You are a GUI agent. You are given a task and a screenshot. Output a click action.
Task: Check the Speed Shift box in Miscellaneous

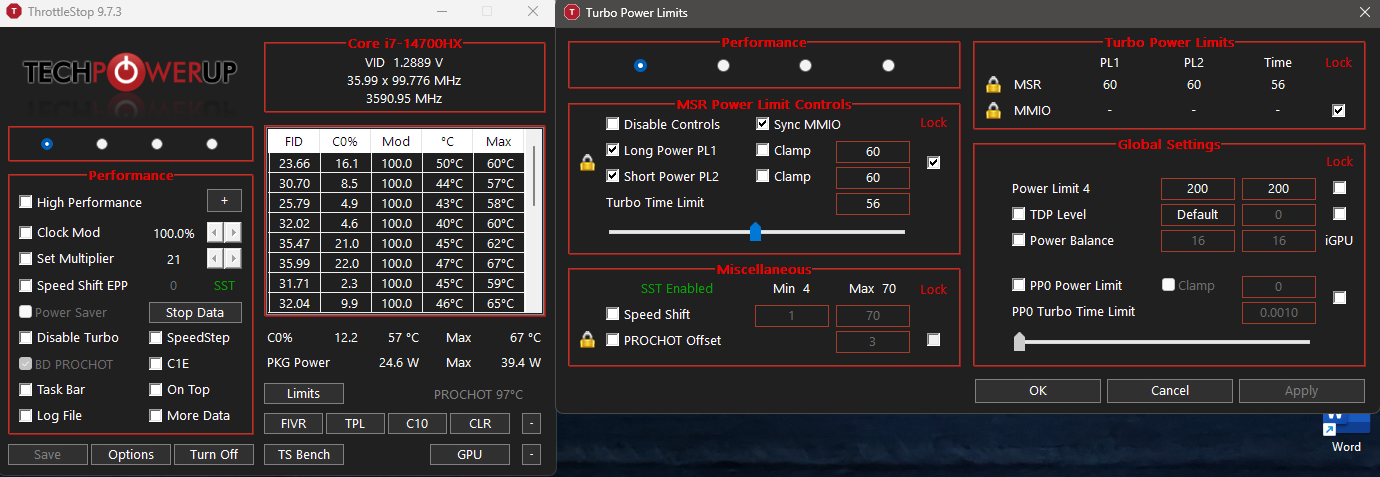click(613, 314)
